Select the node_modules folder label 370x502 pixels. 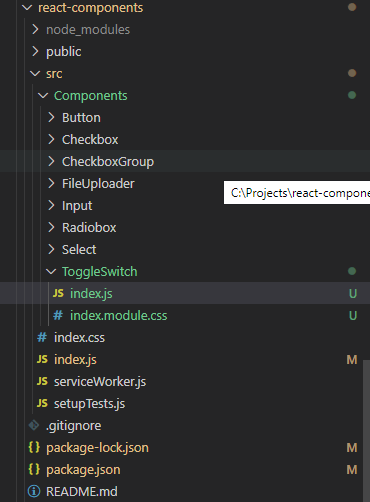point(88,30)
